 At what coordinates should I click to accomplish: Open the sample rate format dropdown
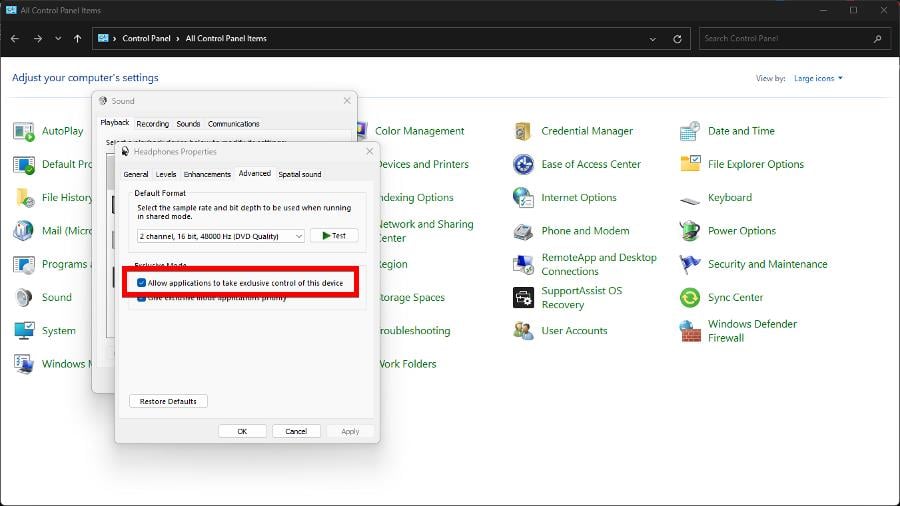[220, 236]
